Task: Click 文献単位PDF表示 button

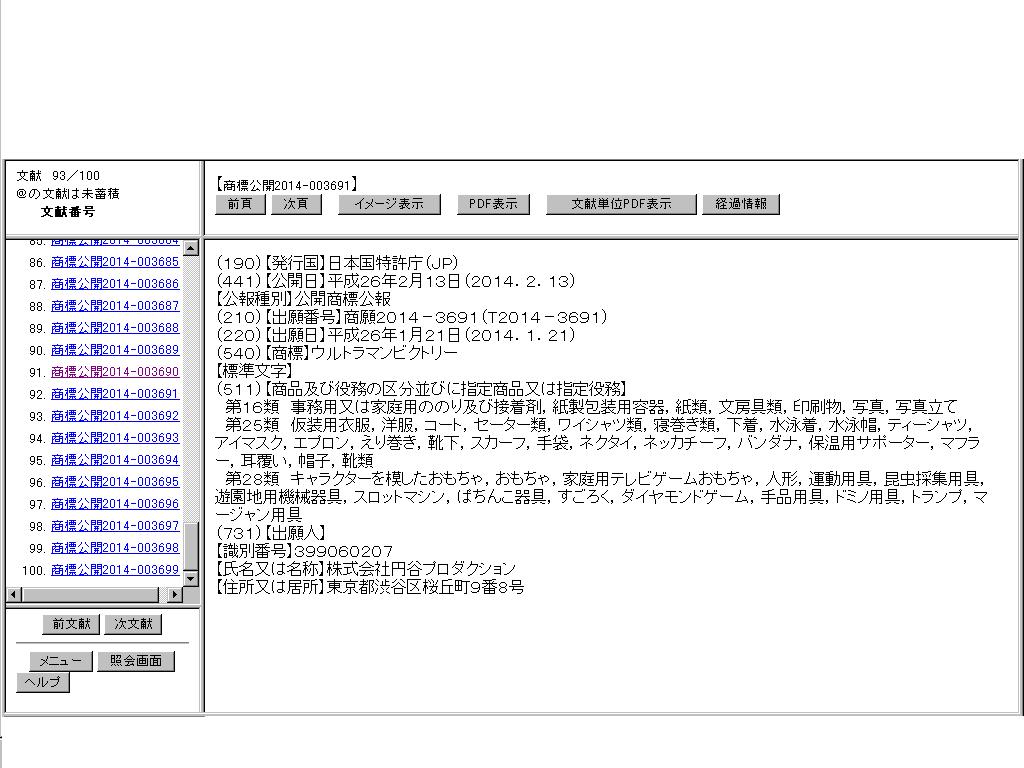Action: click(x=621, y=204)
